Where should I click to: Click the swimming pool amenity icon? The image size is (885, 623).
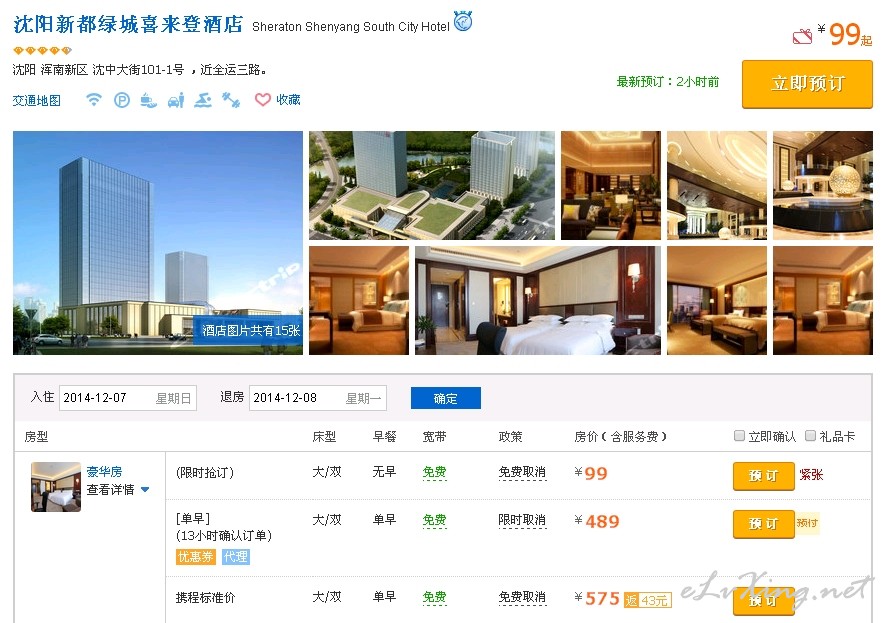coord(203,100)
